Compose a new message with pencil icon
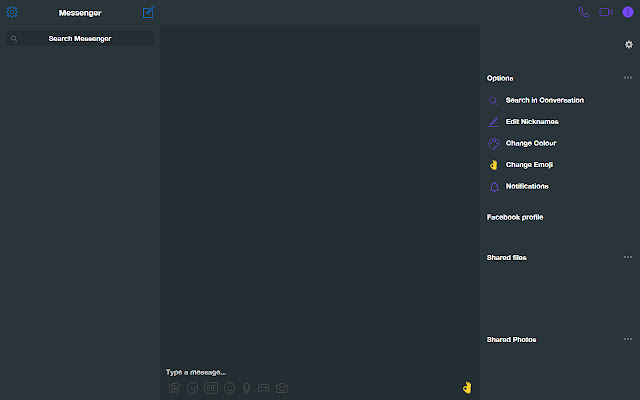Viewport: 640px width, 400px height. coord(148,12)
